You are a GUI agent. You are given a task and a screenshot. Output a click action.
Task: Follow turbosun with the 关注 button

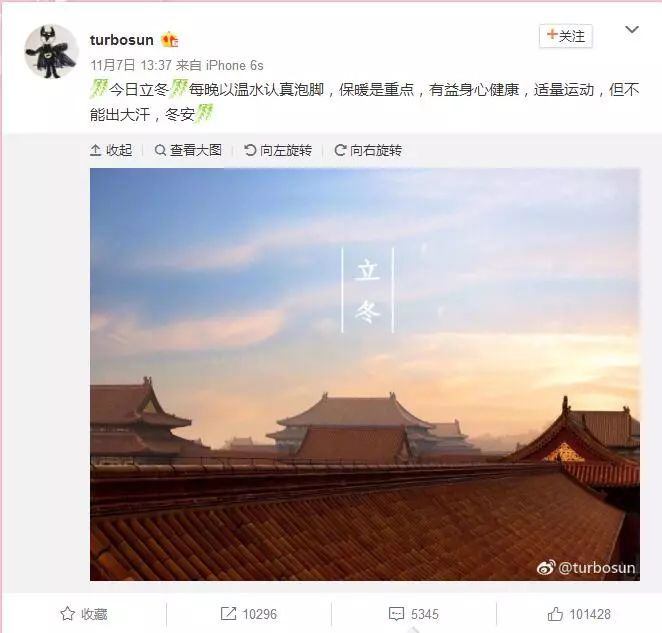566,35
